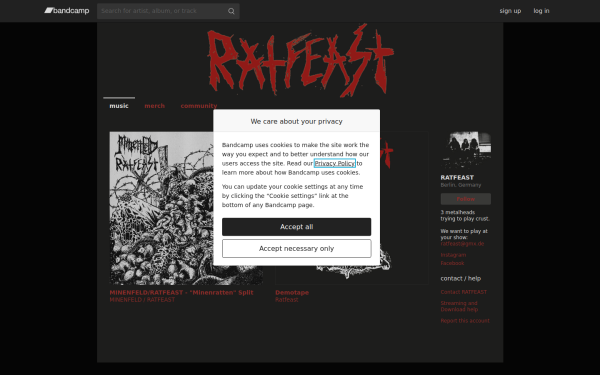Click the Berlin, Germany location text
The image size is (600, 375).
pos(461,185)
